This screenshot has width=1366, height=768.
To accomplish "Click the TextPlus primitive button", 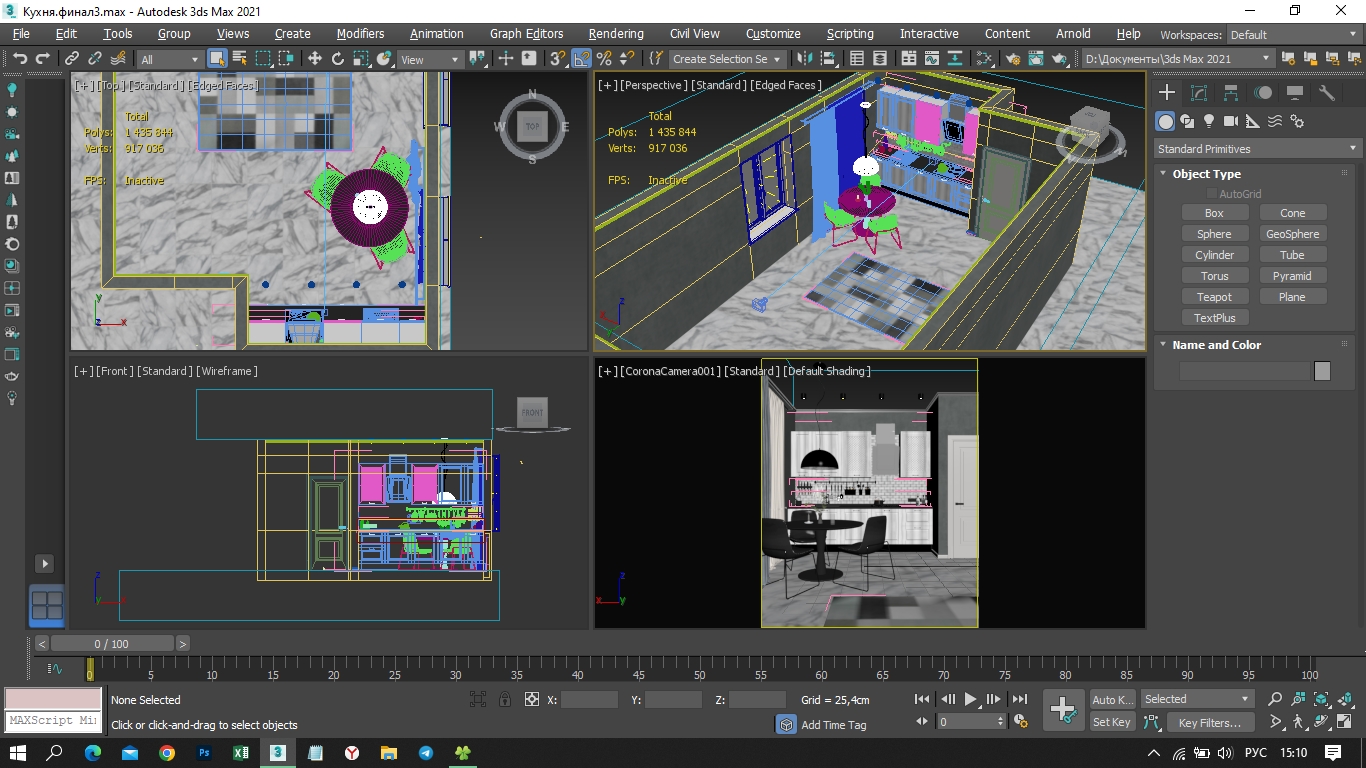I will coord(1214,318).
